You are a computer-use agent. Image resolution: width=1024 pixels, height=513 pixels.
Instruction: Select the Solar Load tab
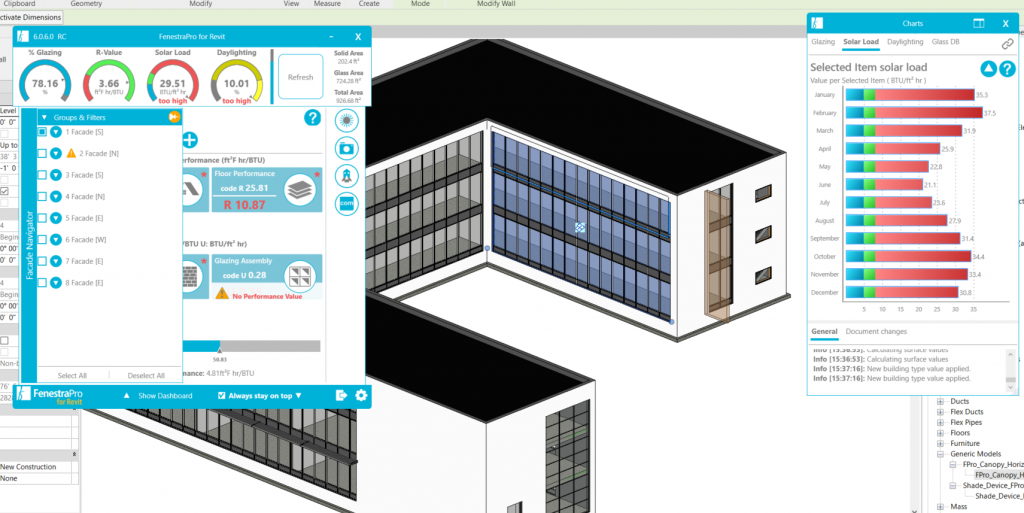(861, 42)
